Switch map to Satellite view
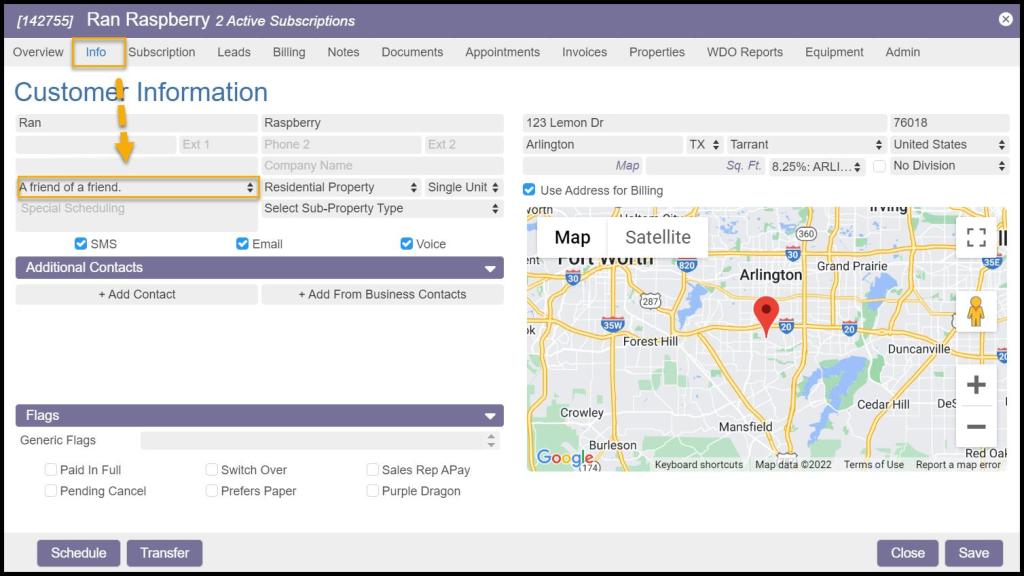Screen dimensions: 1024x576 tap(657, 237)
